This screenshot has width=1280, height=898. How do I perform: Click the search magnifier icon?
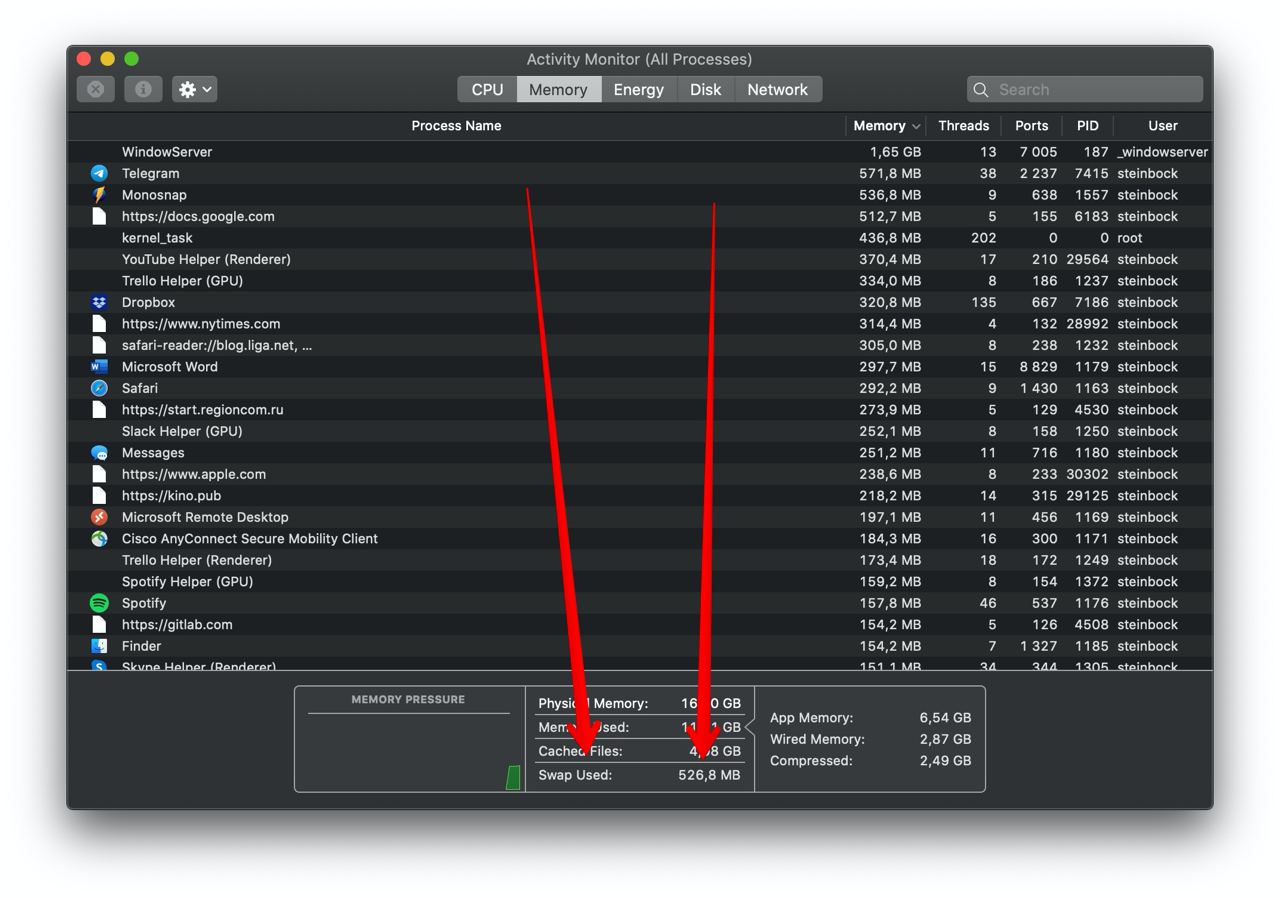[981, 89]
